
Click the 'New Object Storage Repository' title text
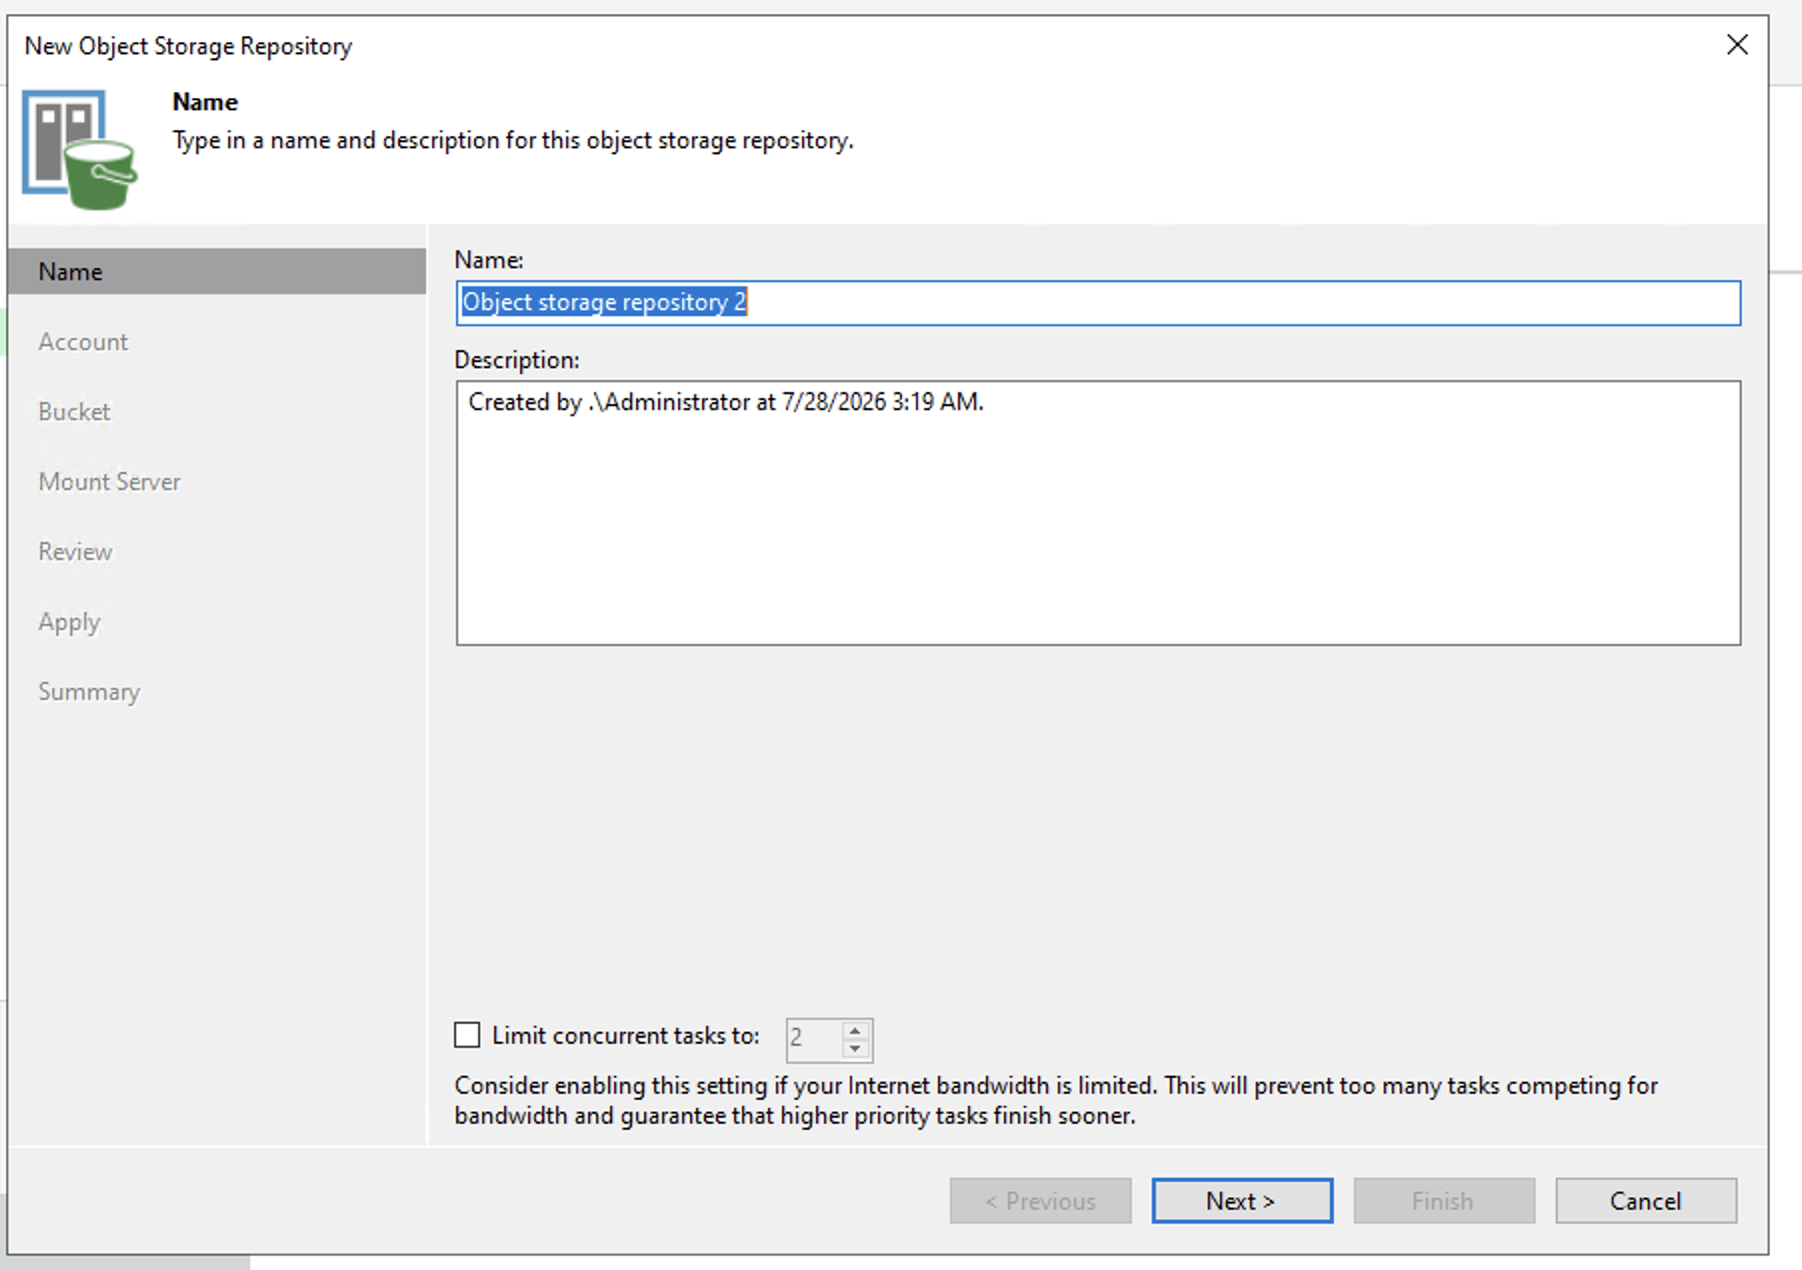pyautogui.click(x=188, y=46)
